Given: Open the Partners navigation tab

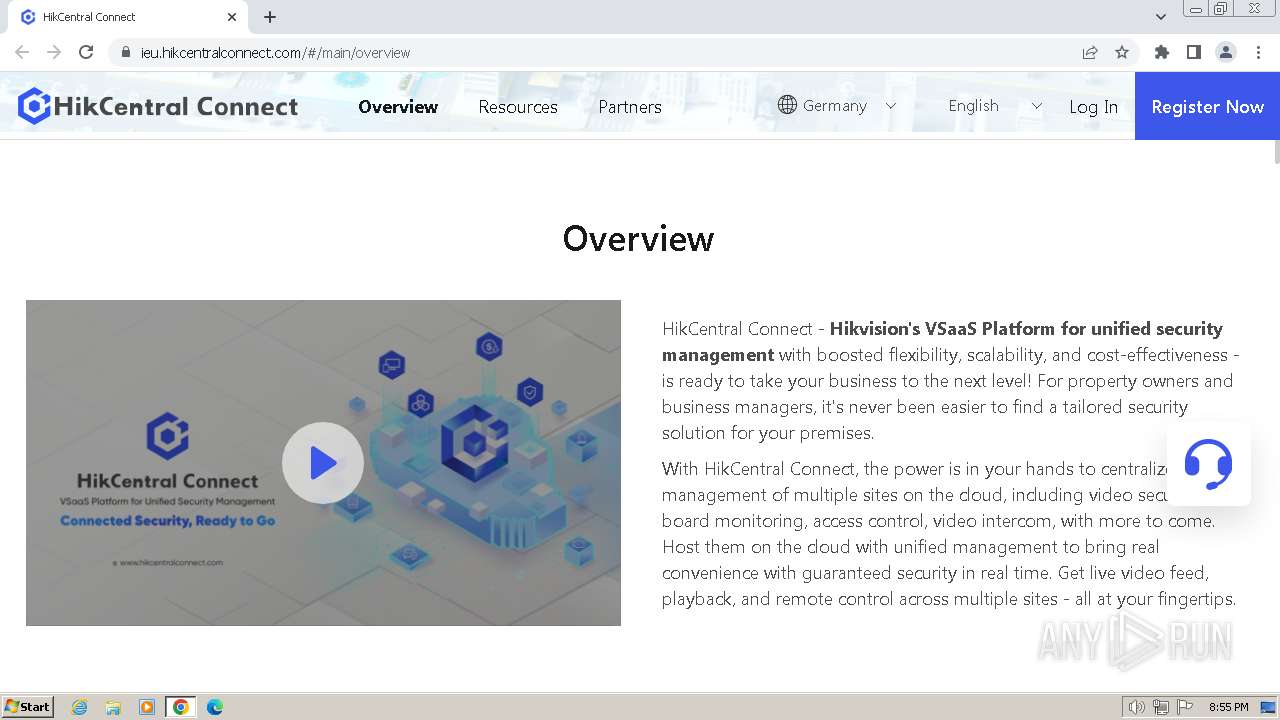Looking at the screenshot, I should click(x=630, y=107).
